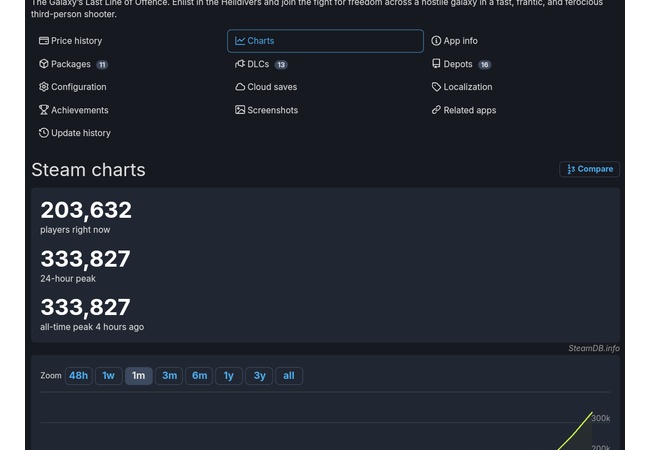650x450 pixels.
Task: Open the App info page
Action: [x=454, y=41]
